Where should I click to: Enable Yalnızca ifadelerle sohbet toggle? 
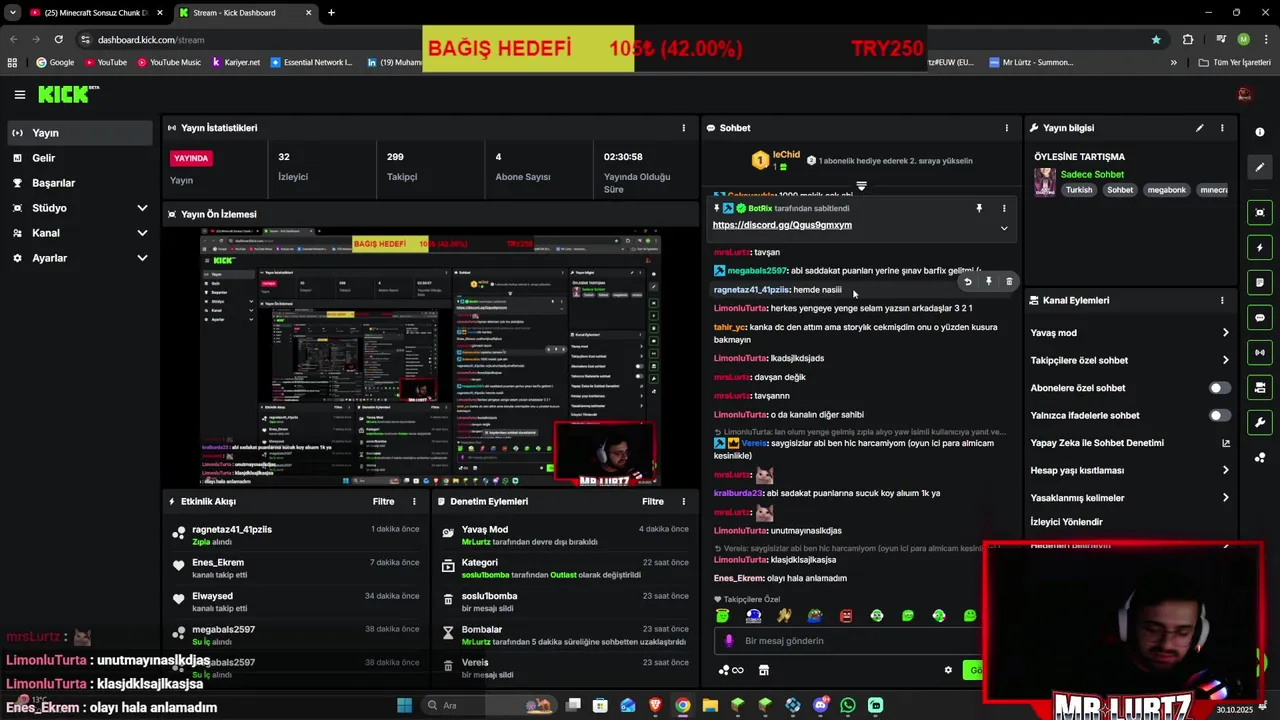point(1220,415)
